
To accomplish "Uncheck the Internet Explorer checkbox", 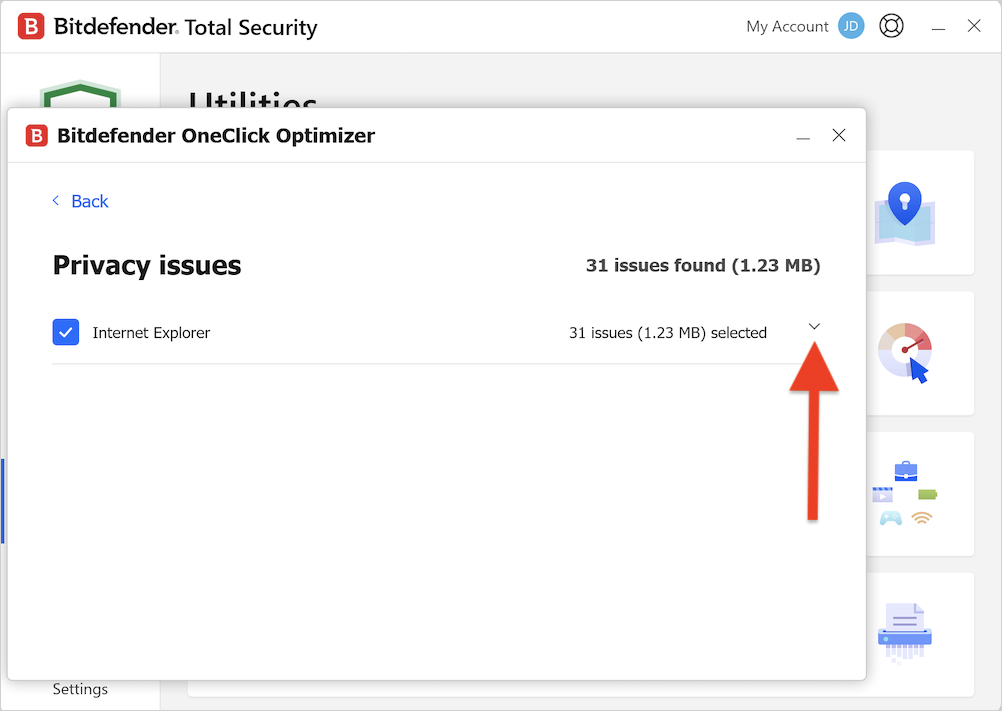I will tap(66, 332).
